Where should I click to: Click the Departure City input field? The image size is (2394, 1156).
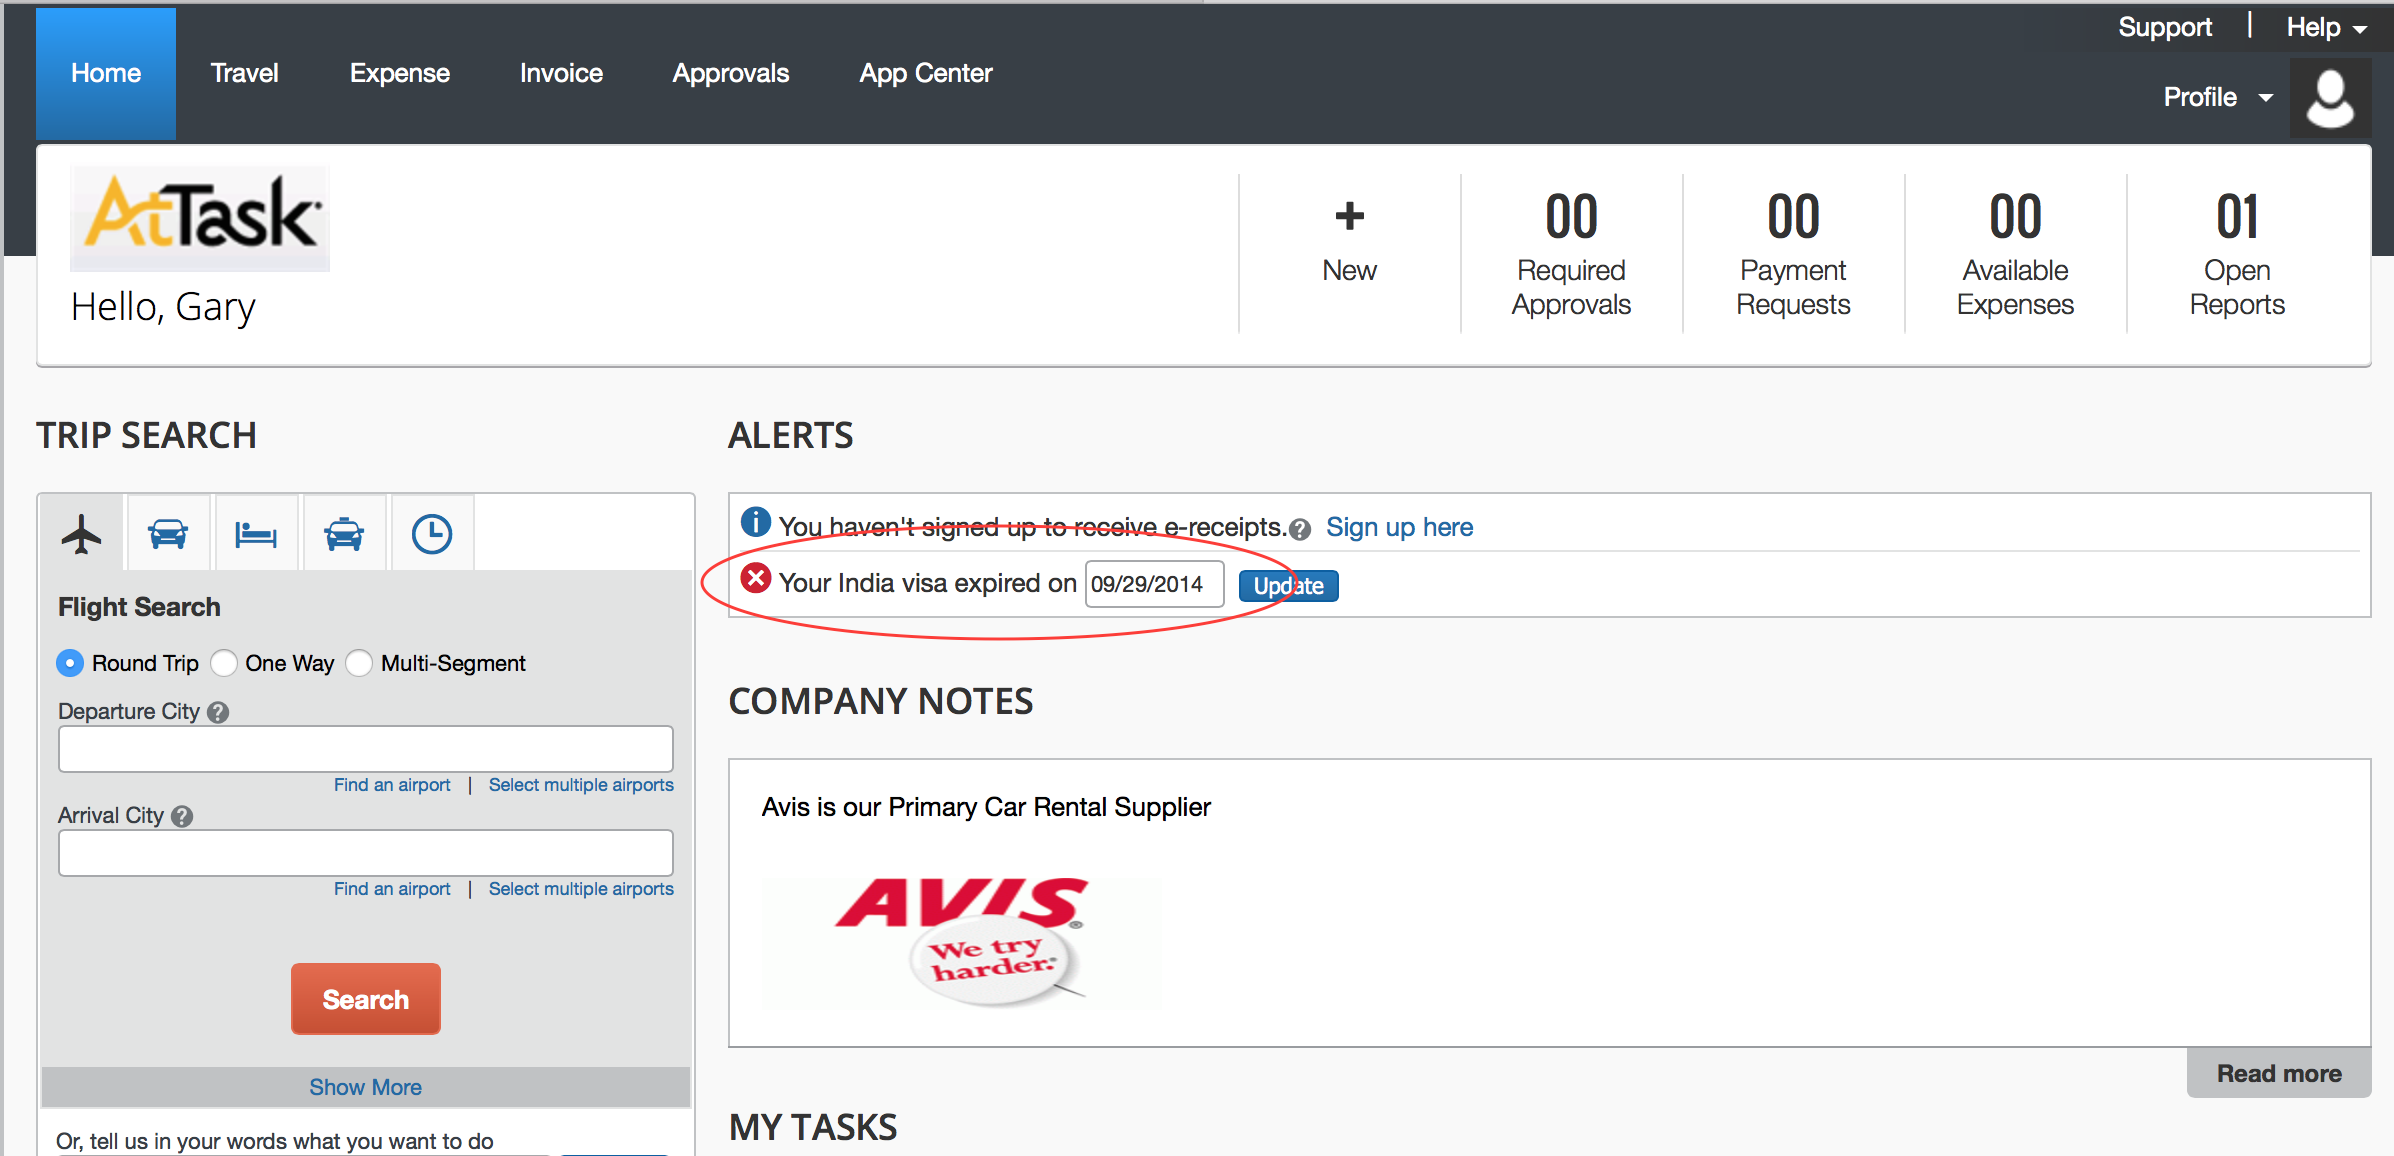(x=366, y=749)
